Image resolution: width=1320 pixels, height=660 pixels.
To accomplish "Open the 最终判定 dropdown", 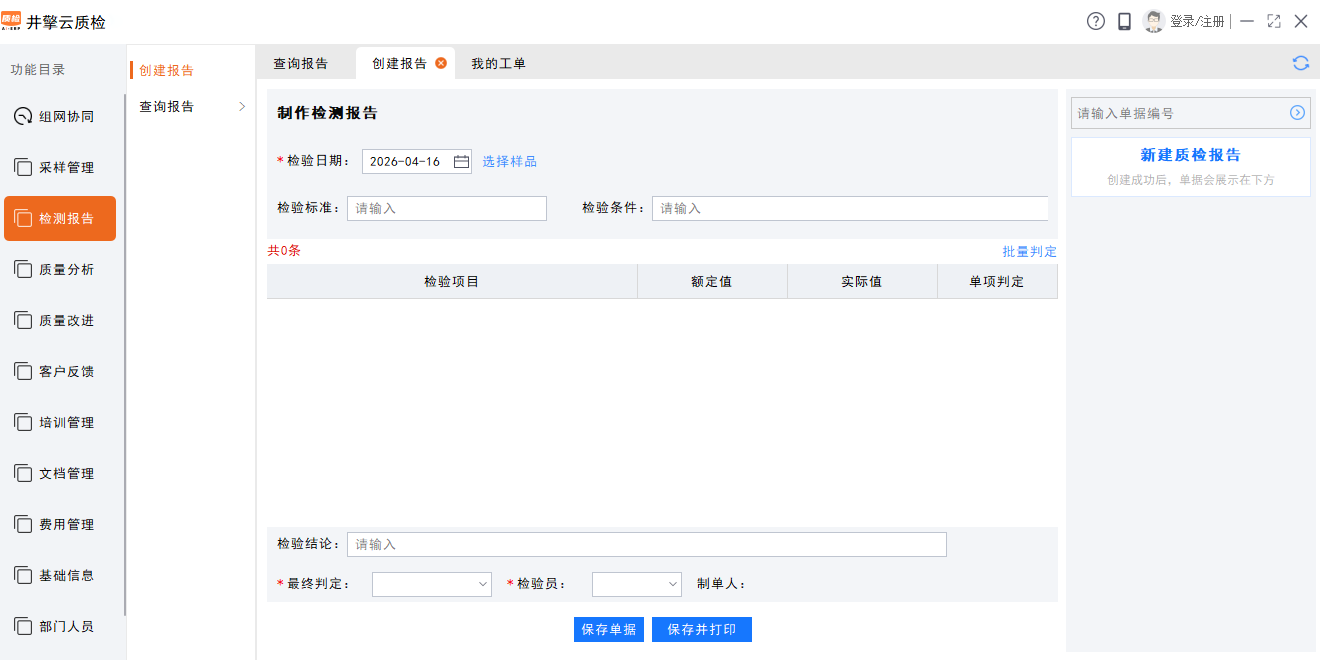I will tap(431, 584).
